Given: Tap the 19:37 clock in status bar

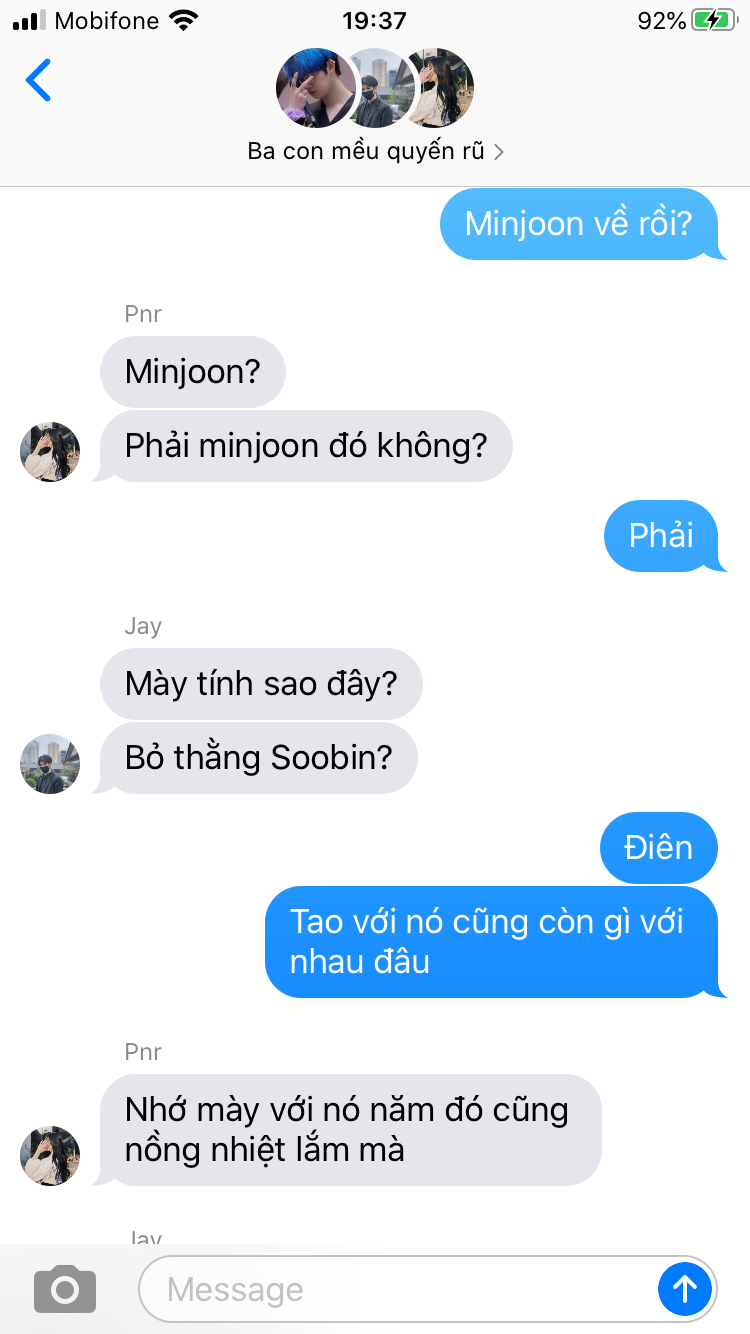Looking at the screenshot, I should coord(375,20).
